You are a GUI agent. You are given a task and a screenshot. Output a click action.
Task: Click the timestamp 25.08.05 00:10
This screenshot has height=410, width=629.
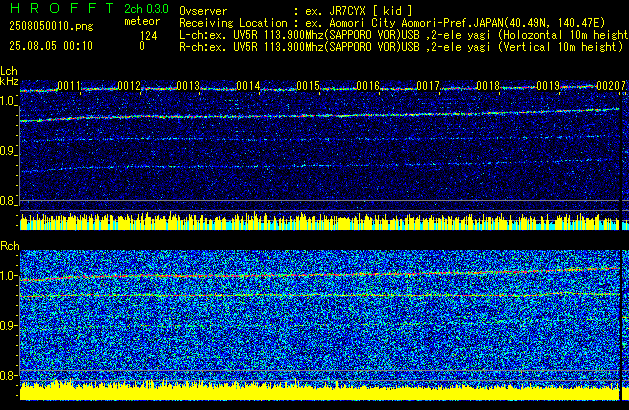coord(51,46)
